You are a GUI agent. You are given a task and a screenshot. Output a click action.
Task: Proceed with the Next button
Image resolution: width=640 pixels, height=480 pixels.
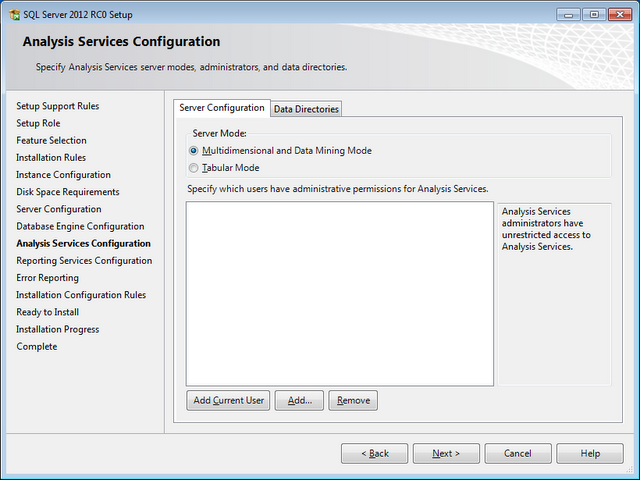446,453
